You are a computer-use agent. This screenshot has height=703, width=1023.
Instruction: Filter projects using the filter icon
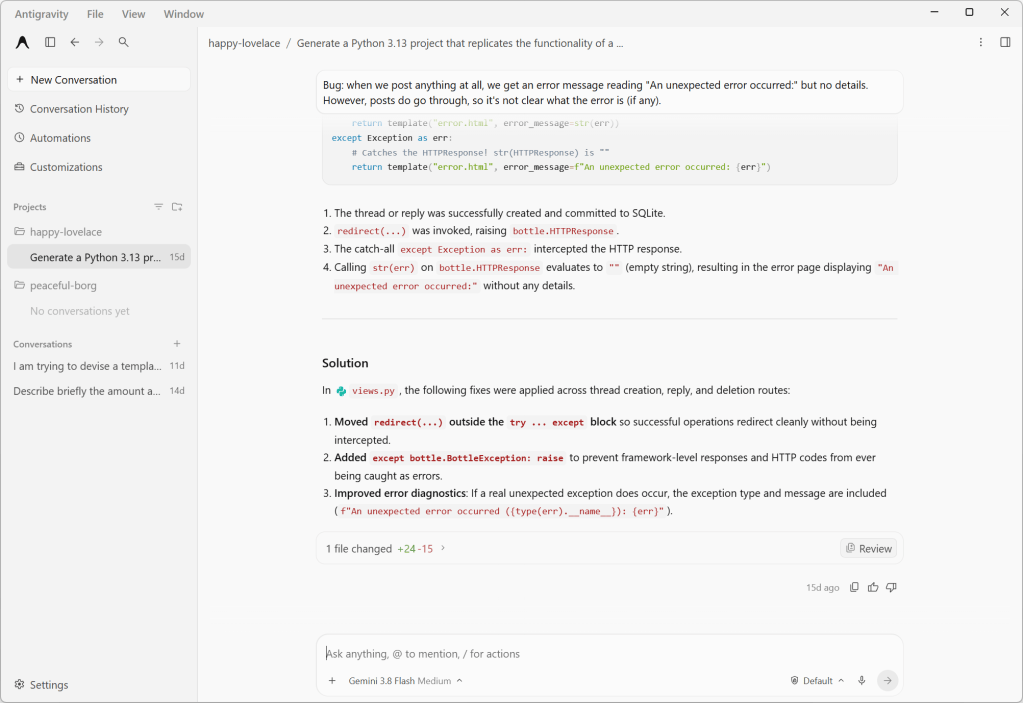point(159,207)
